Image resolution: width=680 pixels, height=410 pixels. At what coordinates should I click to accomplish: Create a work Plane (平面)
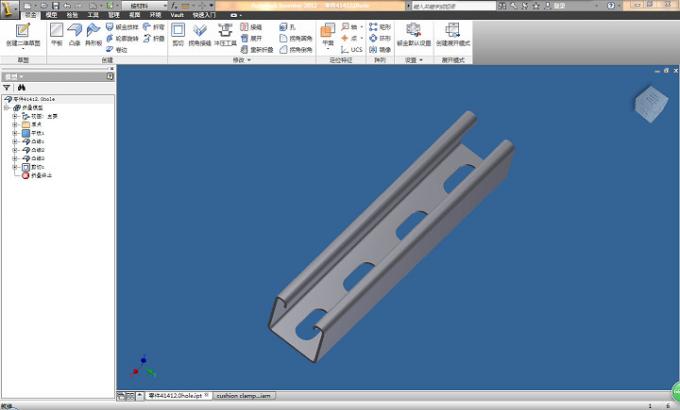tap(328, 36)
